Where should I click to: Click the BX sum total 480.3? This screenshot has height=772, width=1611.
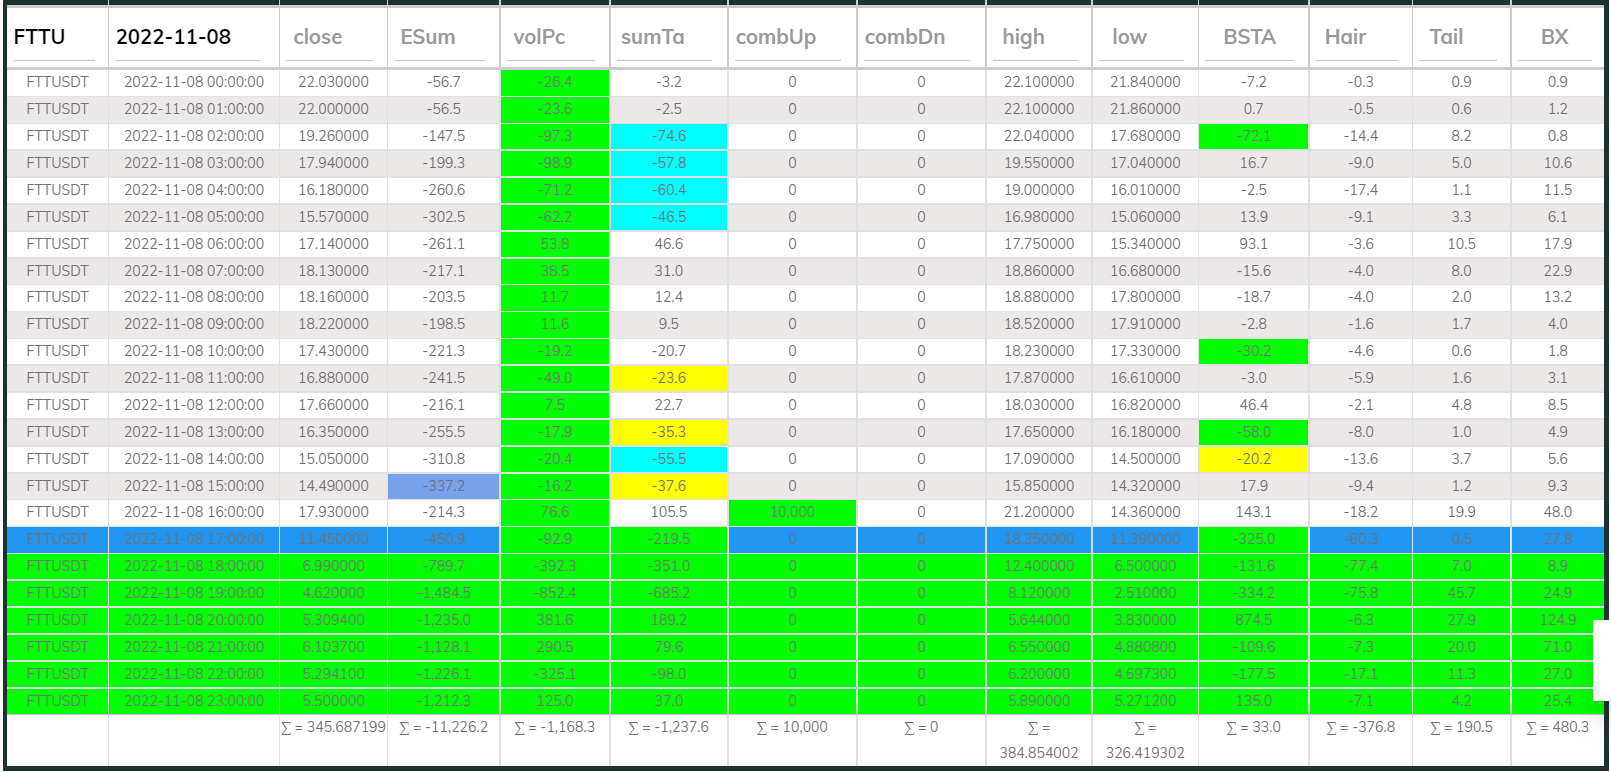(x=1557, y=727)
